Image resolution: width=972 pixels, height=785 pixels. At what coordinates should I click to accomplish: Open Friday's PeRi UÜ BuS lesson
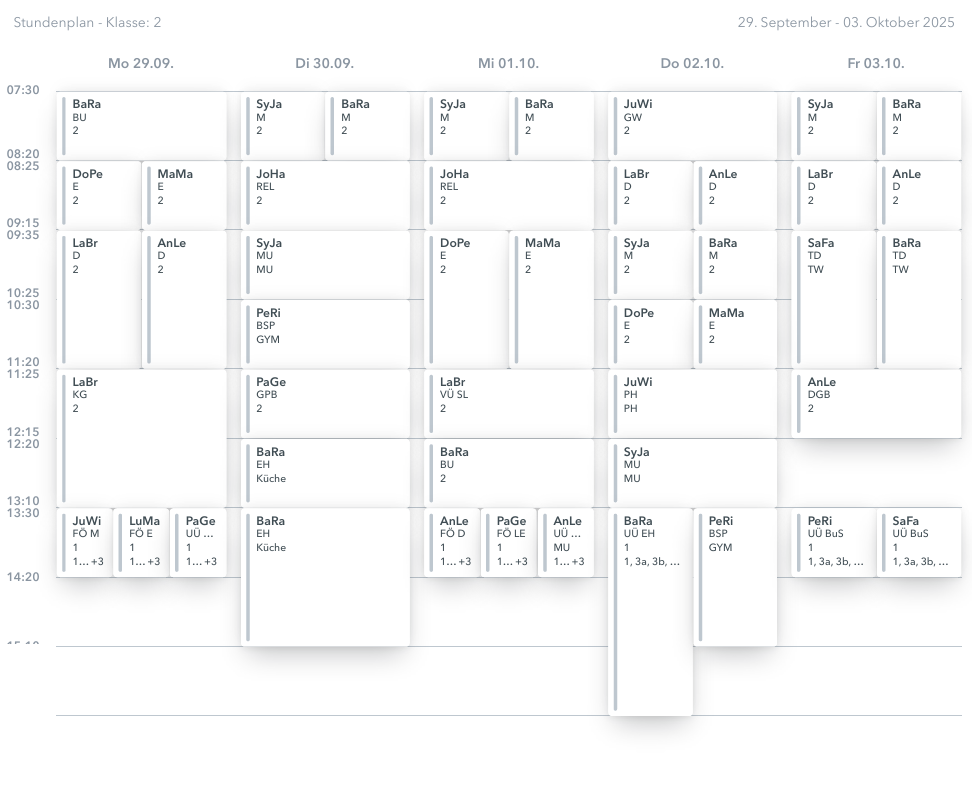point(834,542)
